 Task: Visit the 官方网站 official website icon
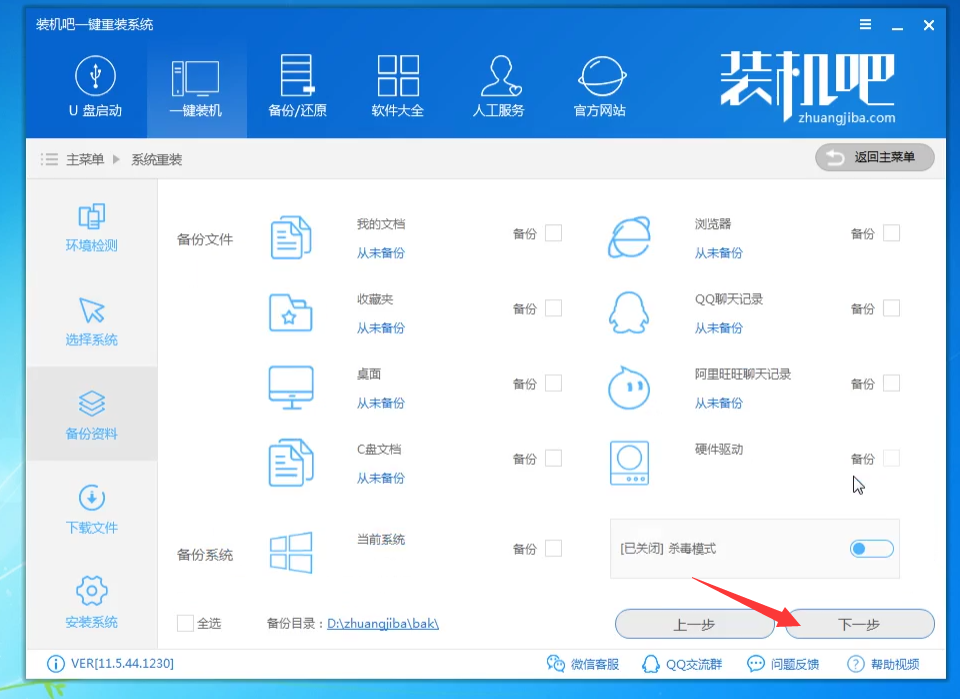click(x=600, y=76)
